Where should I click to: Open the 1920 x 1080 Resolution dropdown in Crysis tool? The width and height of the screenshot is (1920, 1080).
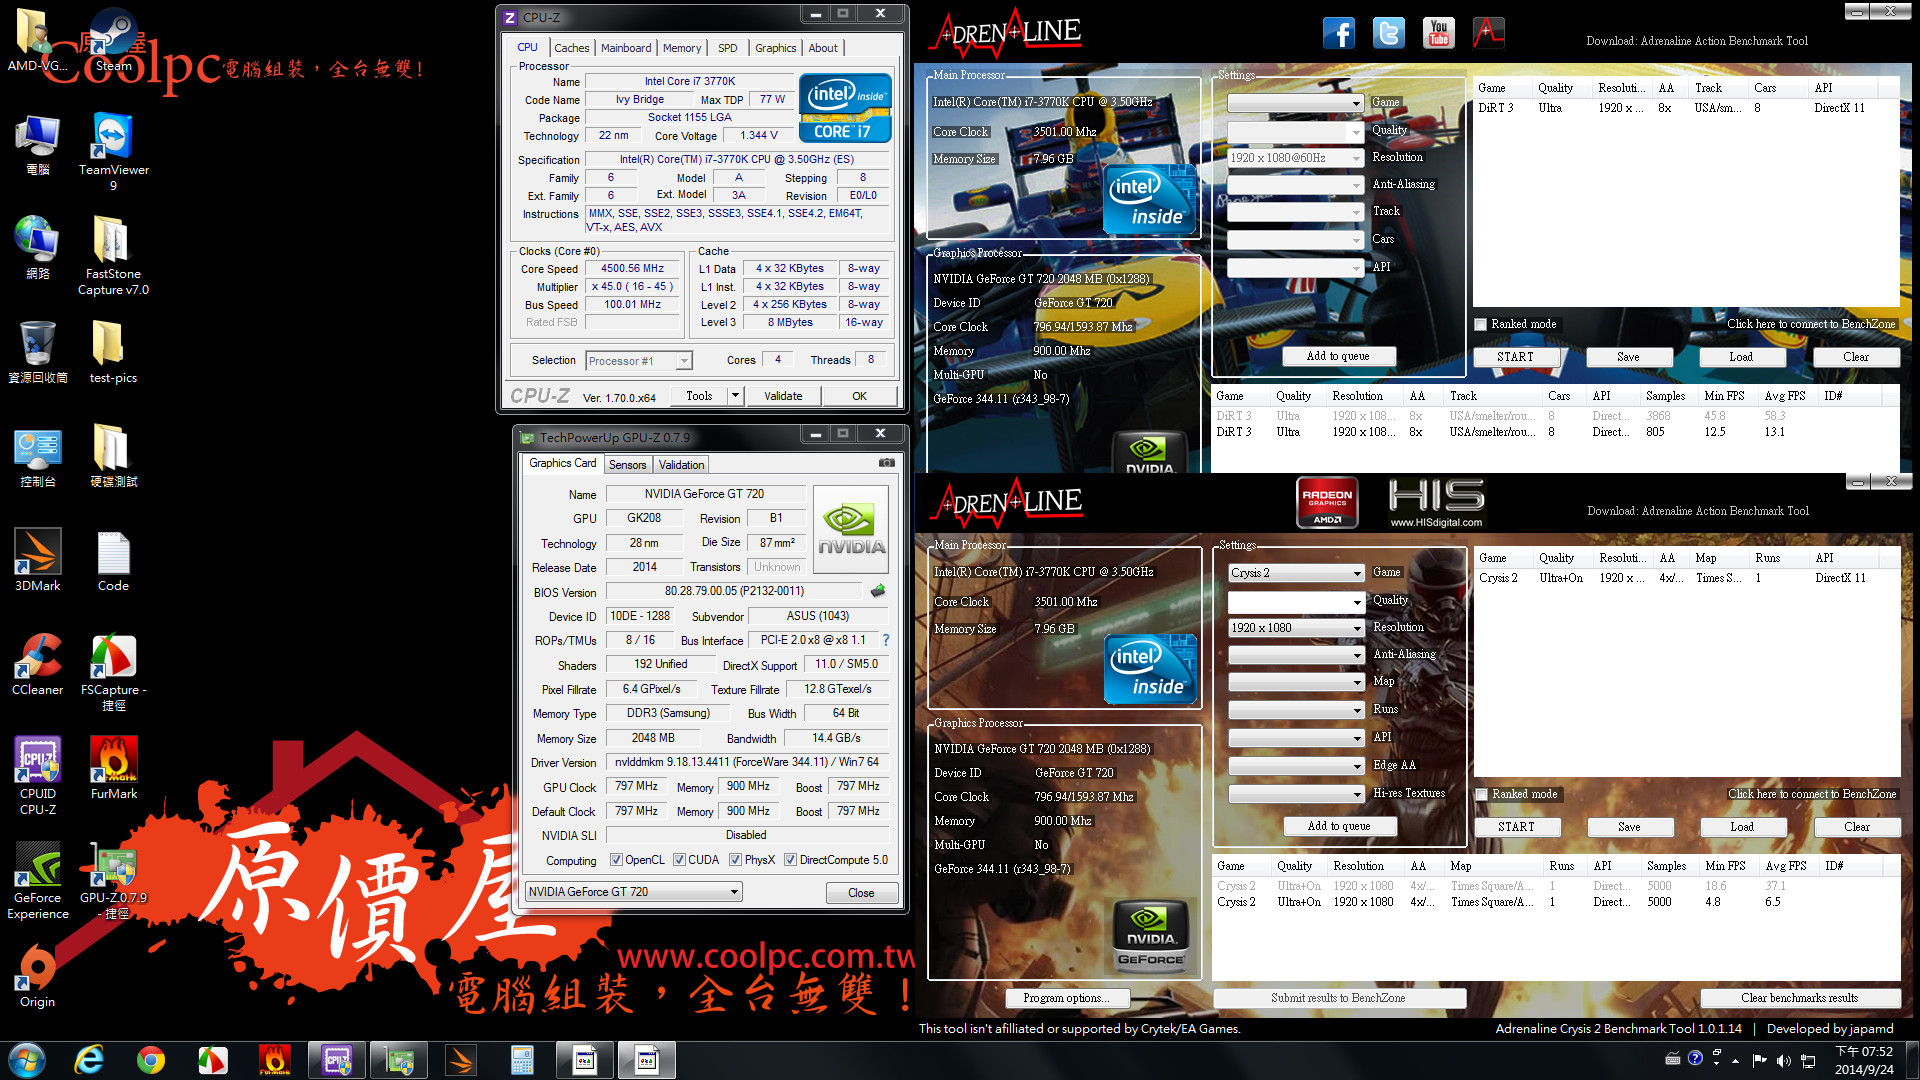coord(1296,628)
